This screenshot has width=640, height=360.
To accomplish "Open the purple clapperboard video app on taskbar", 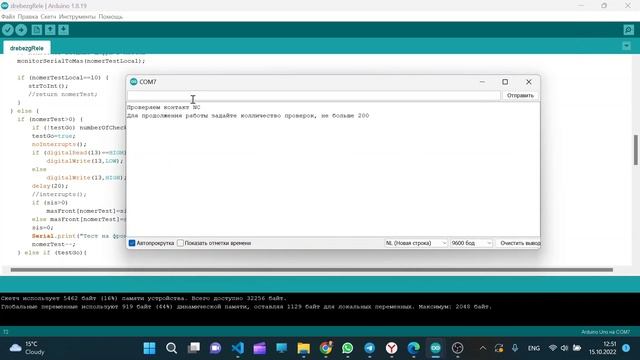I will point(260,348).
